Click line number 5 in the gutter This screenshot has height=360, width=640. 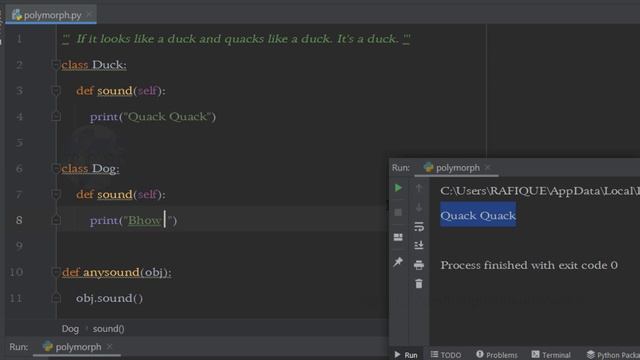[x=19, y=143]
